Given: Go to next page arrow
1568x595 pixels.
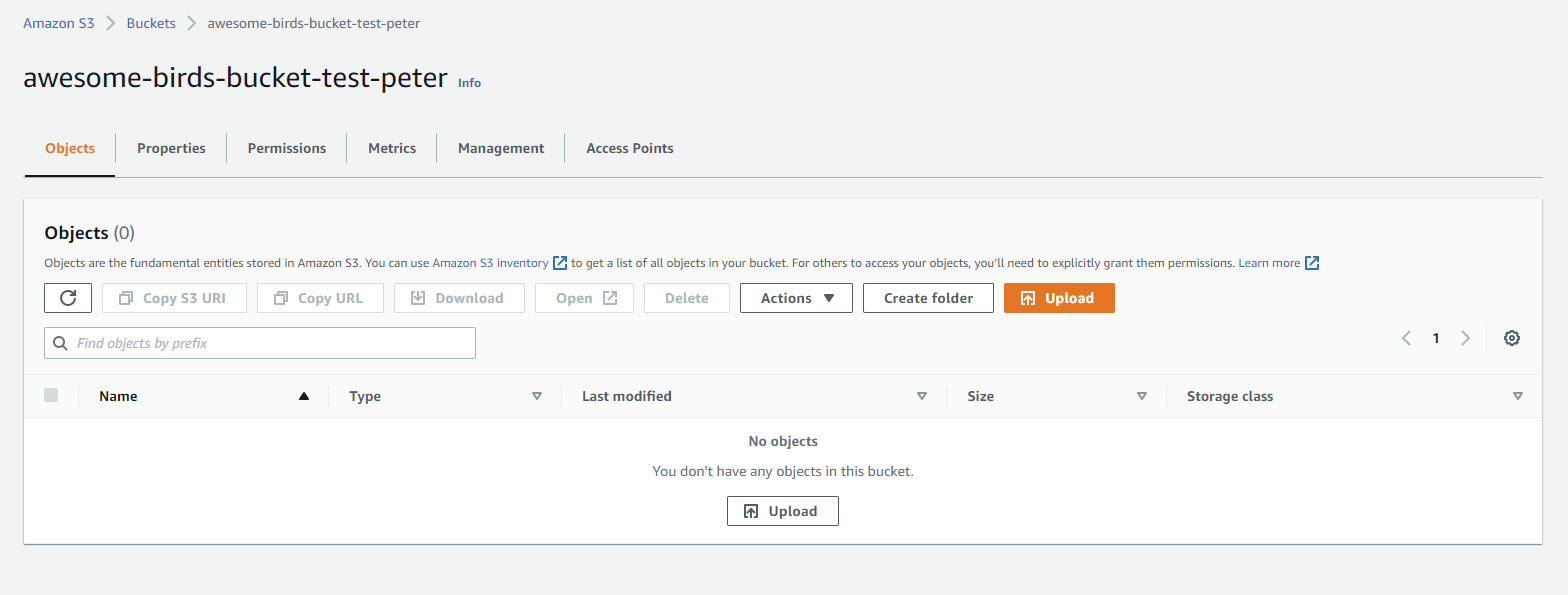Looking at the screenshot, I should (1466, 338).
